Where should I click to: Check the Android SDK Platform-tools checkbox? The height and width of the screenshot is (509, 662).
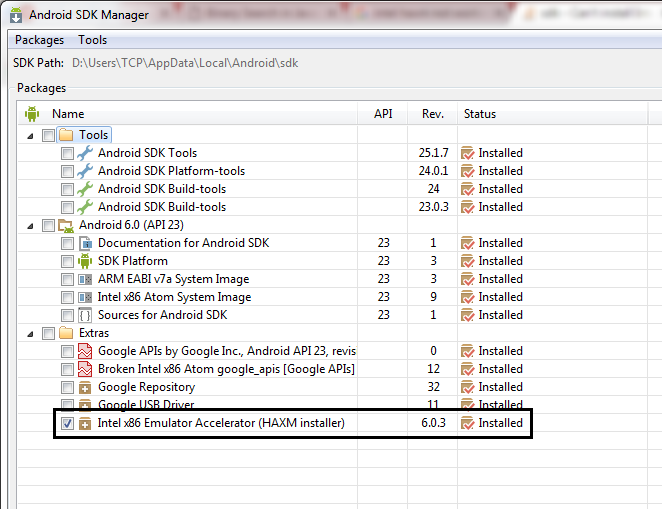point(67,171)
